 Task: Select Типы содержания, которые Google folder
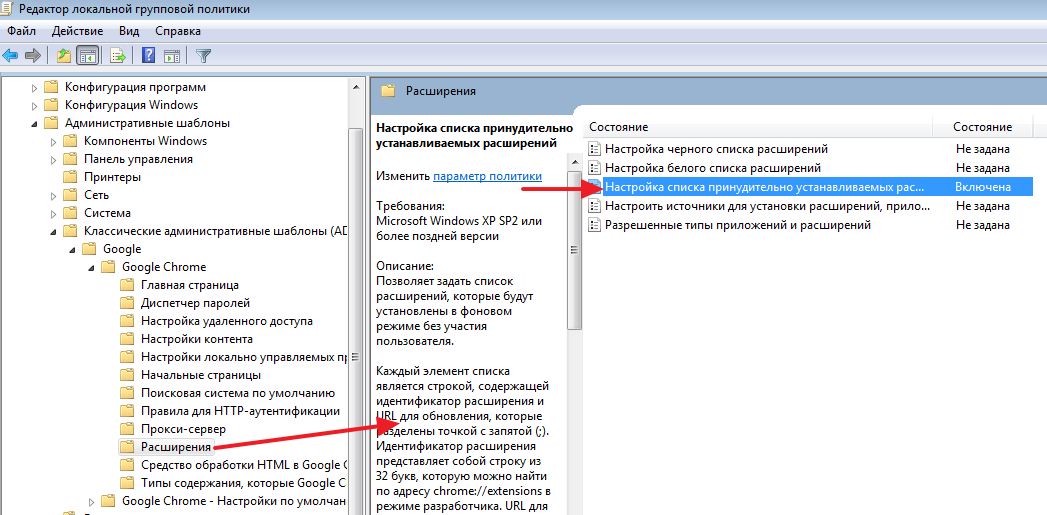tap(243, 483)
